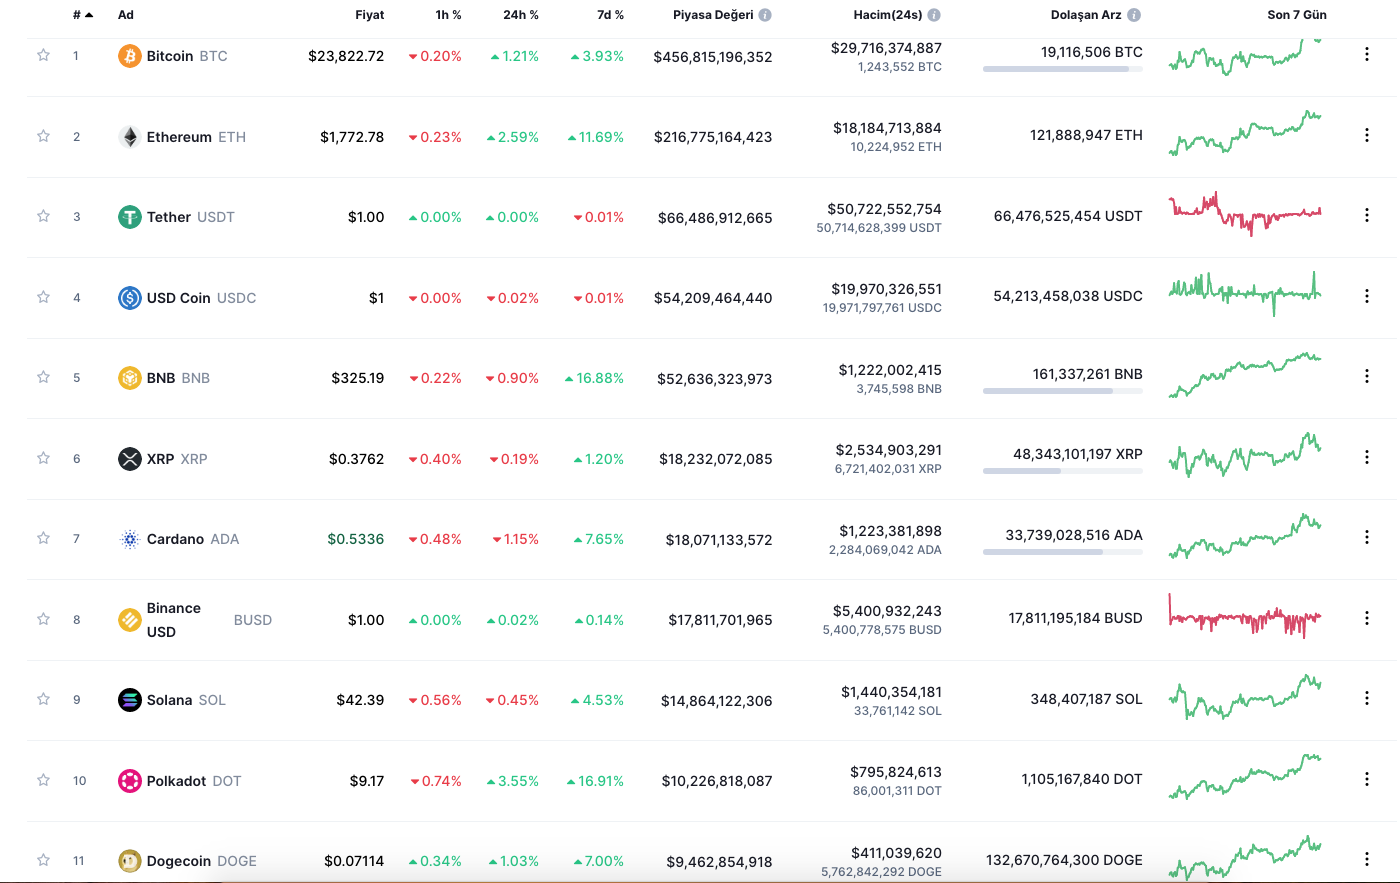Favorite Solana with the star icon
Screen dimensions: 1400x883
pyautogui.click(x=43, y=700)
